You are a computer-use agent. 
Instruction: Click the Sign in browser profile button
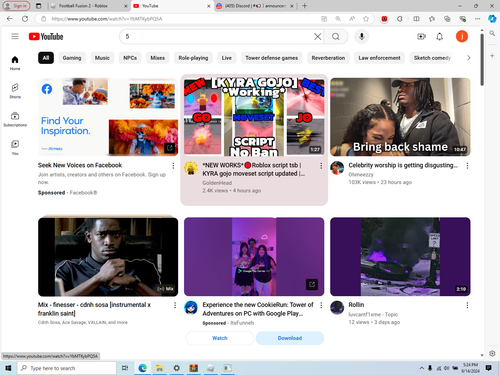click(17, 6)
